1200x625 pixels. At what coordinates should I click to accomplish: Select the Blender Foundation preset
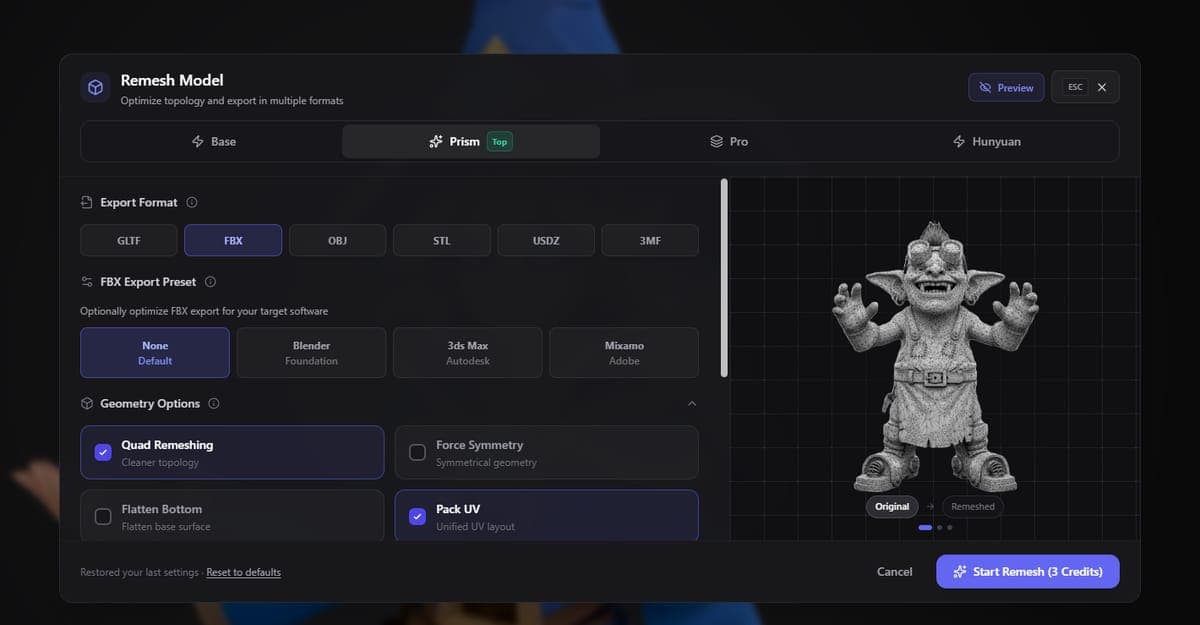[311, 353]
